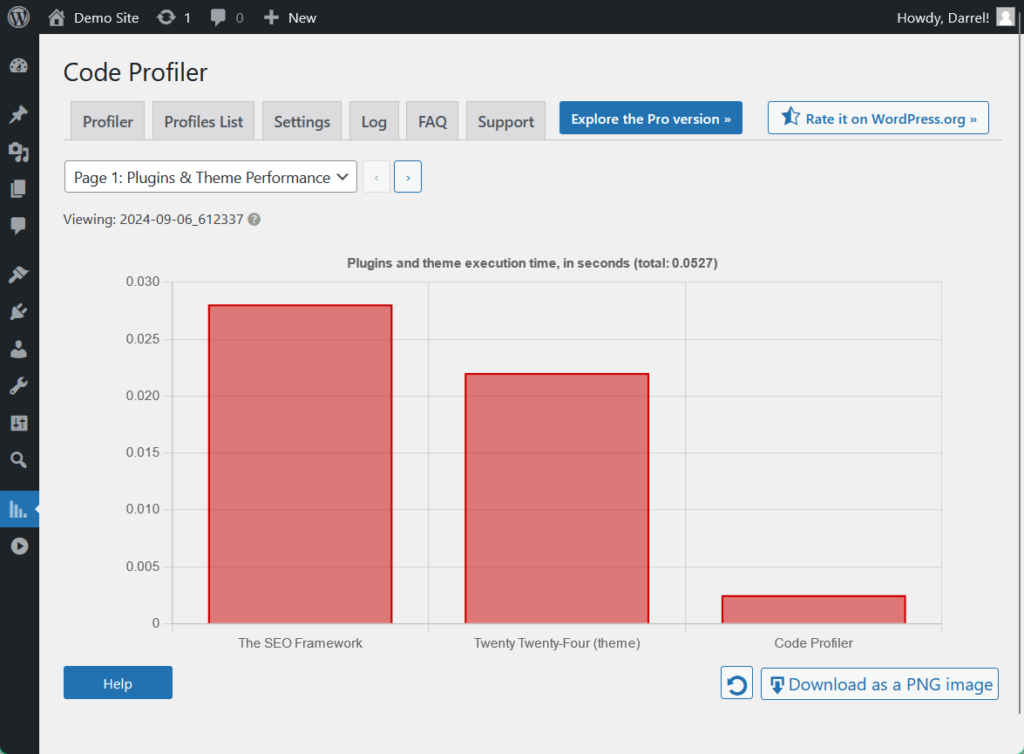The height and width of the screenshot is (754, 1024).
Task: Open the SEO magnifier sidebar icon
Action: [x=19, y=460]
